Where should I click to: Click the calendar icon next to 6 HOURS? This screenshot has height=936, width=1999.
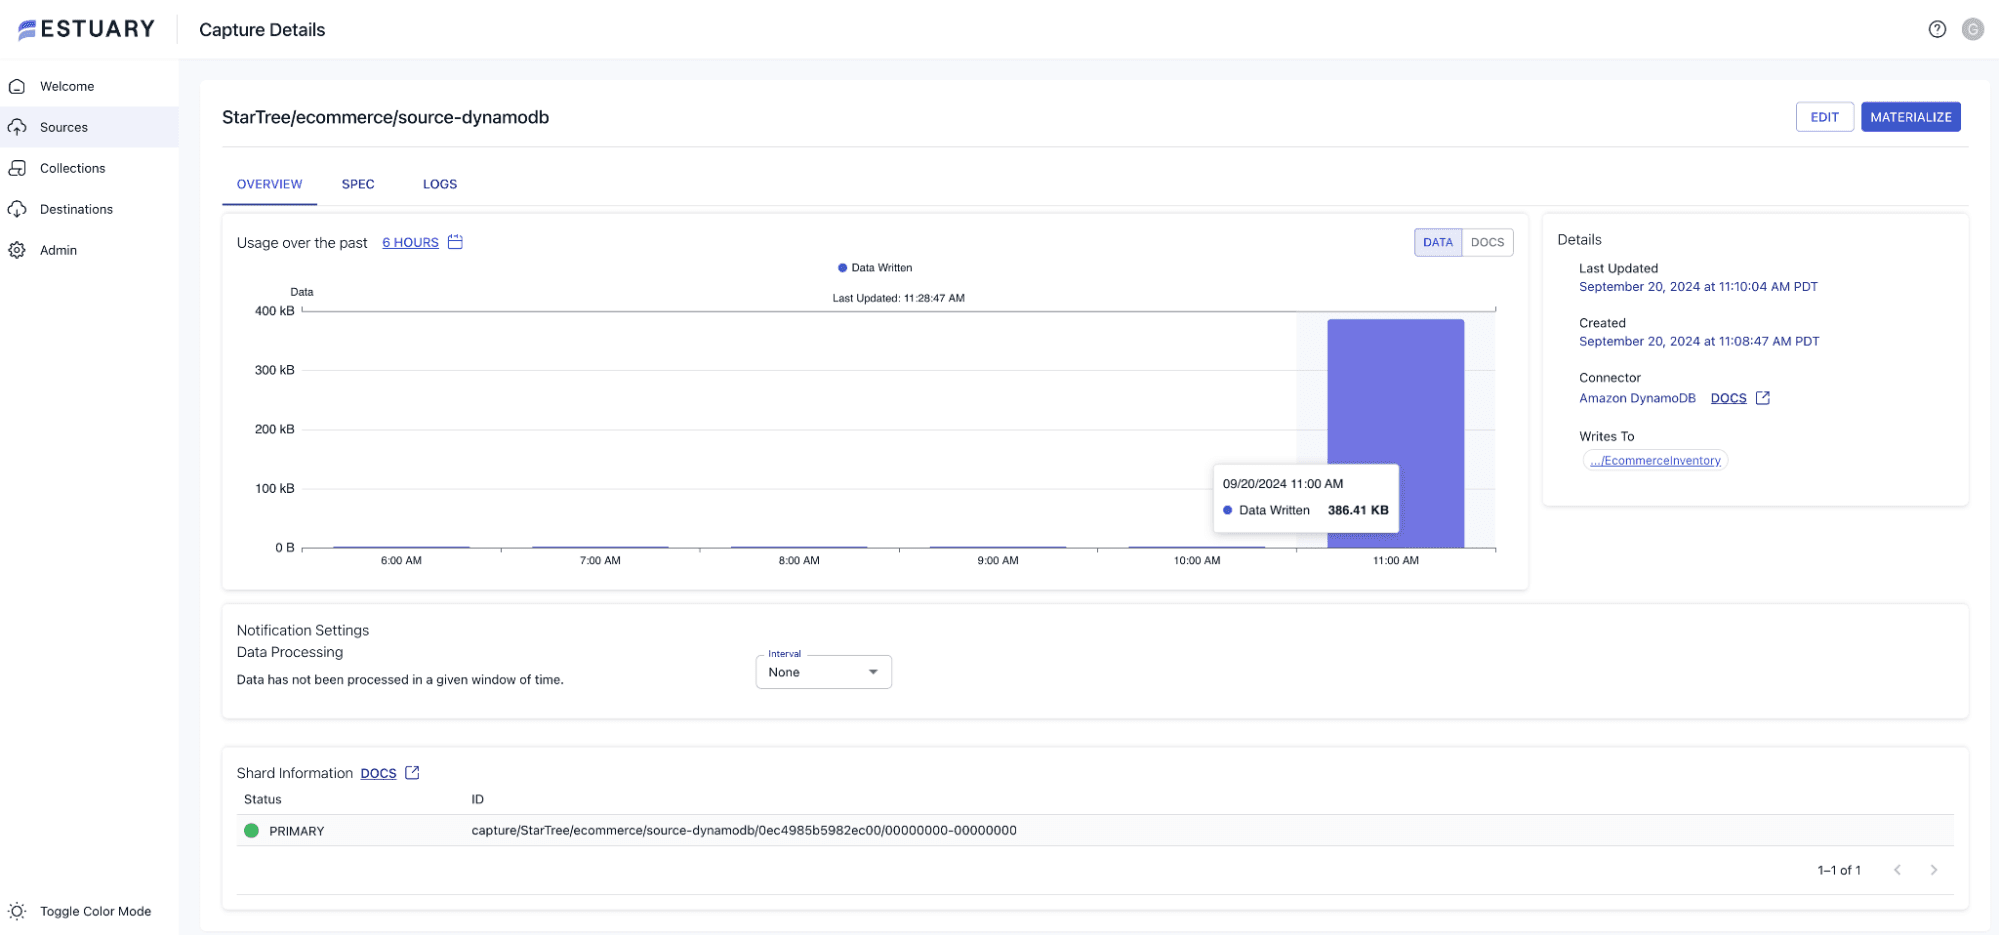455,242
